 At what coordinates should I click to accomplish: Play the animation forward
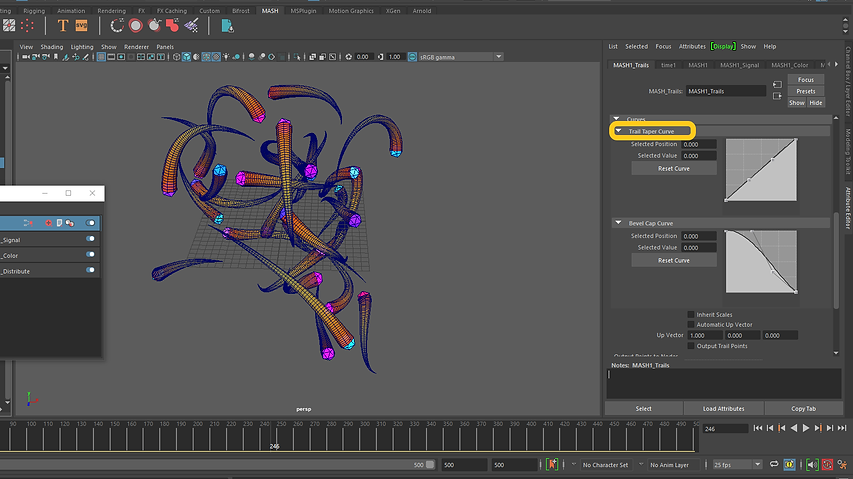coord(806,428)
